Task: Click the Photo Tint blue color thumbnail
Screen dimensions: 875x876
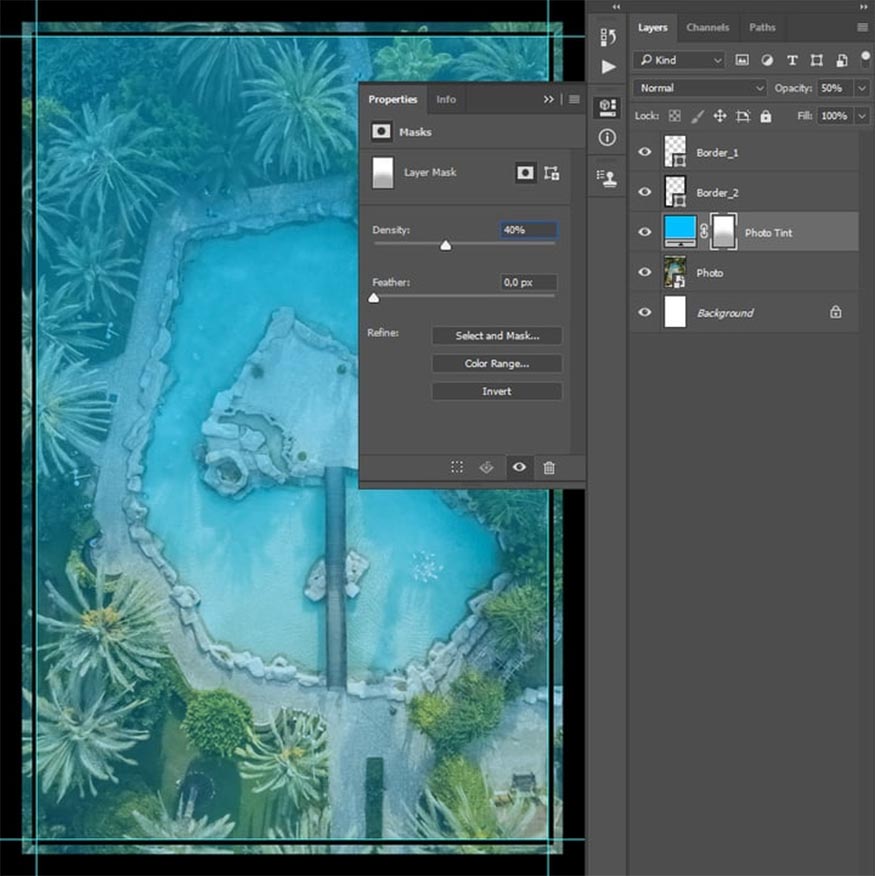Action: [680, 231]
